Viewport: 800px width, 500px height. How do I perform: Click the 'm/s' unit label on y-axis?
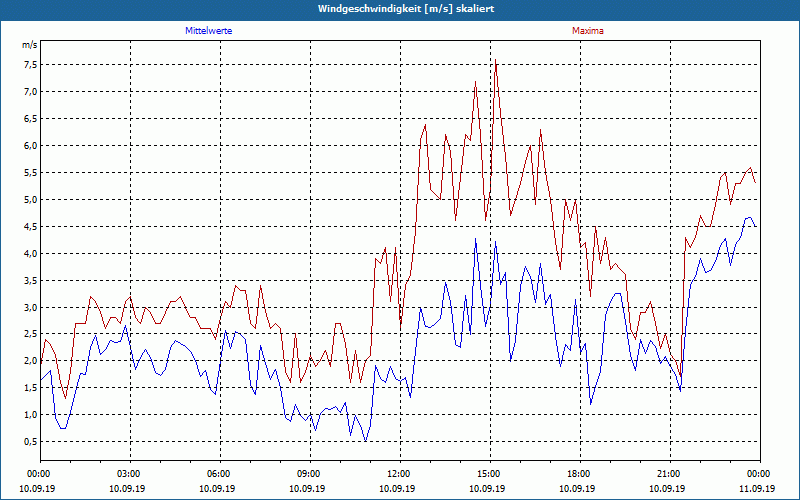click(x=30, y=44)
